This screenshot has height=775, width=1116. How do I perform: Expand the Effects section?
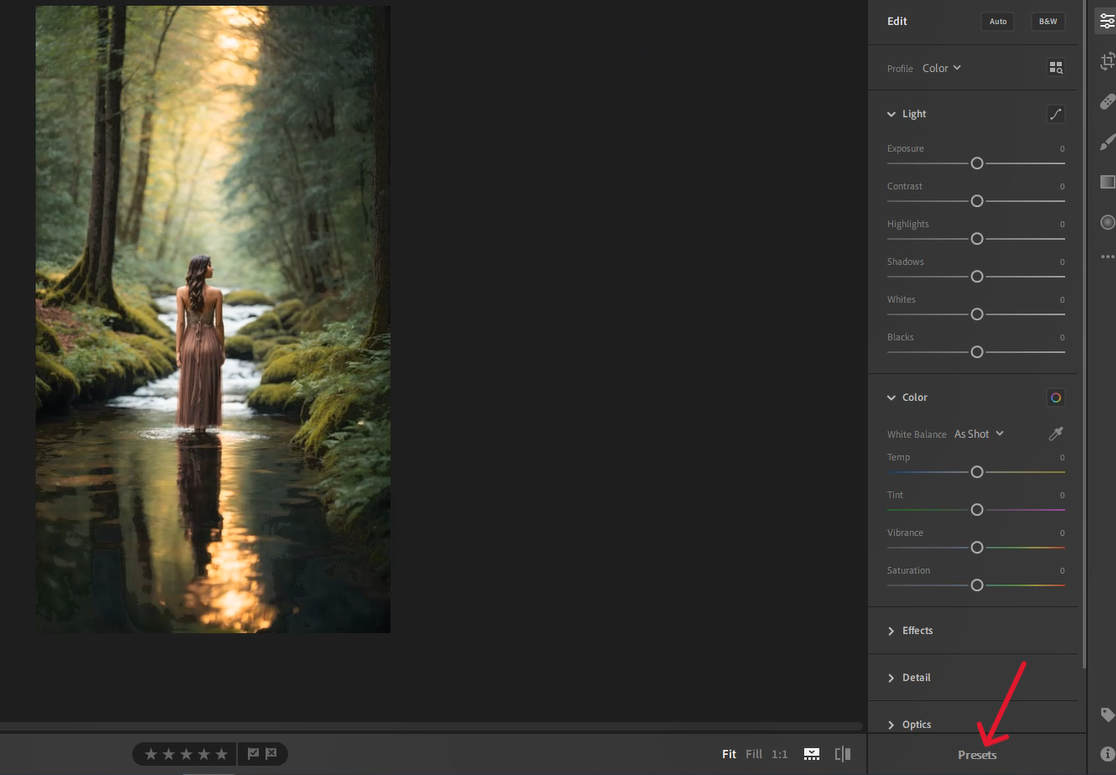pos(917,631)
